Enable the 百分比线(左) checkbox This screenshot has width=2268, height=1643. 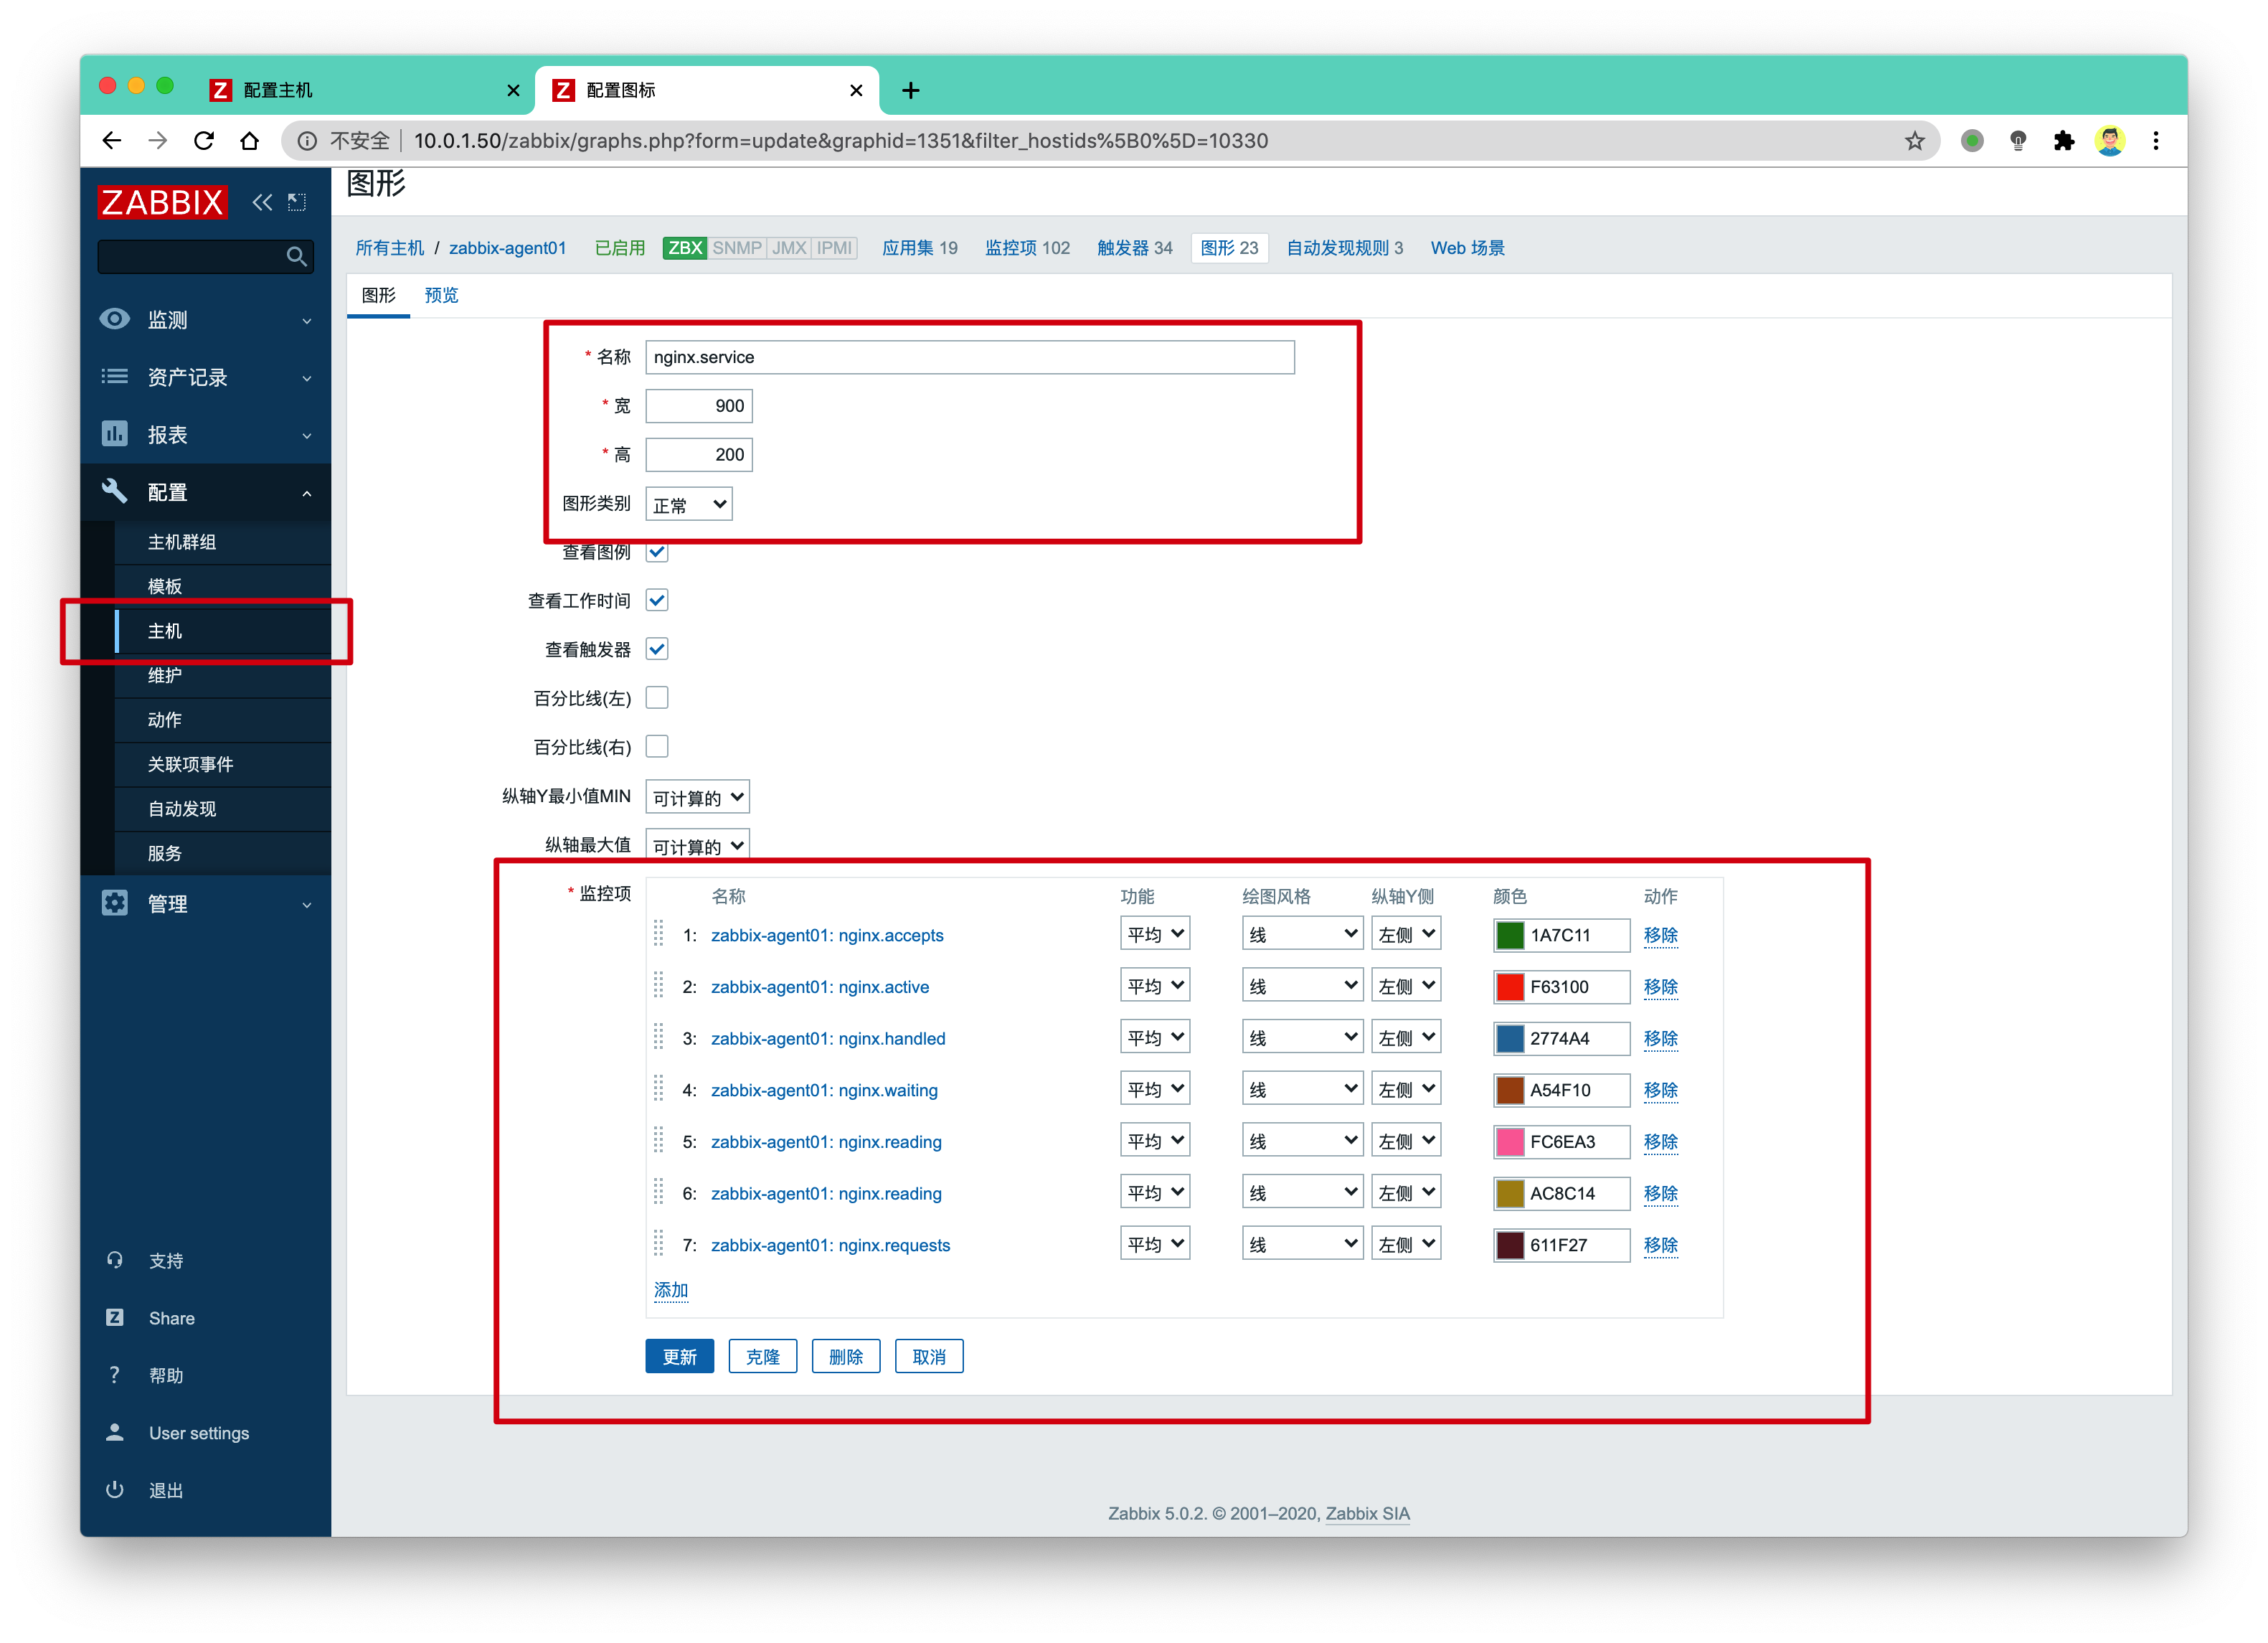coord(657,698)
